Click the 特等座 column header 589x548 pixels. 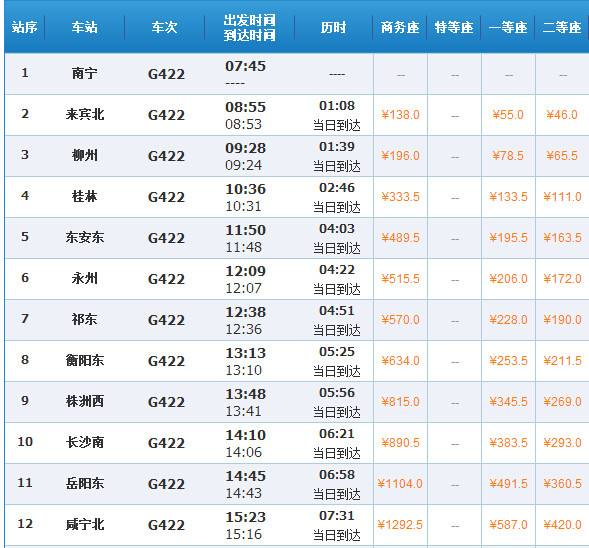click(454, 27)
